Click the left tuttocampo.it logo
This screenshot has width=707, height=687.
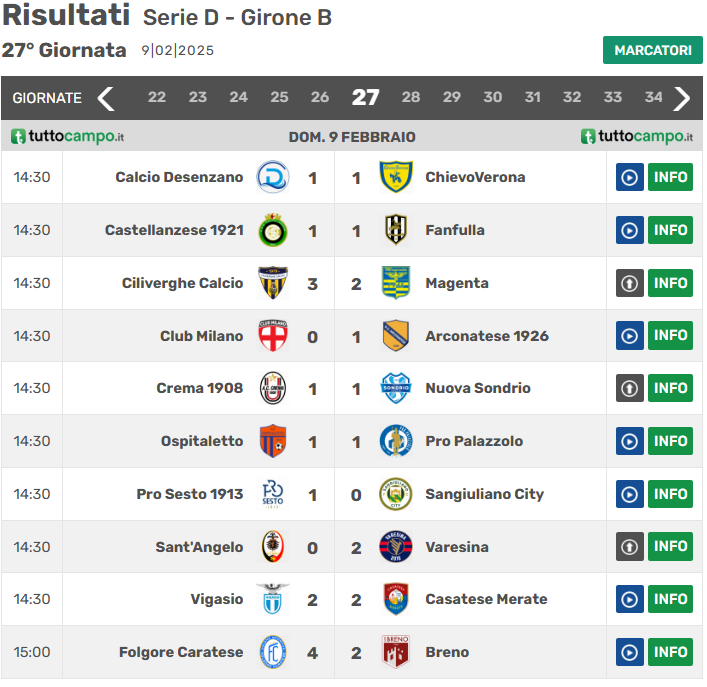[68, 137]
